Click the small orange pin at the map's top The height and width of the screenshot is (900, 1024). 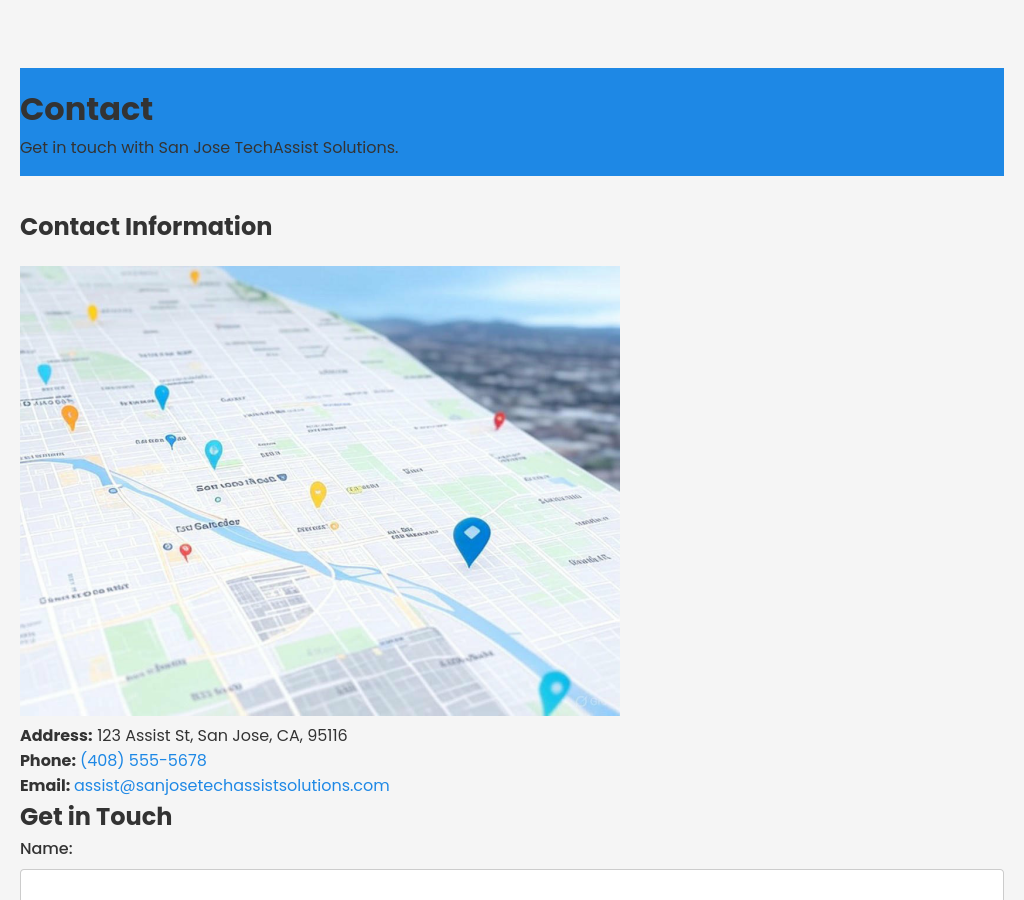point(194,276)
